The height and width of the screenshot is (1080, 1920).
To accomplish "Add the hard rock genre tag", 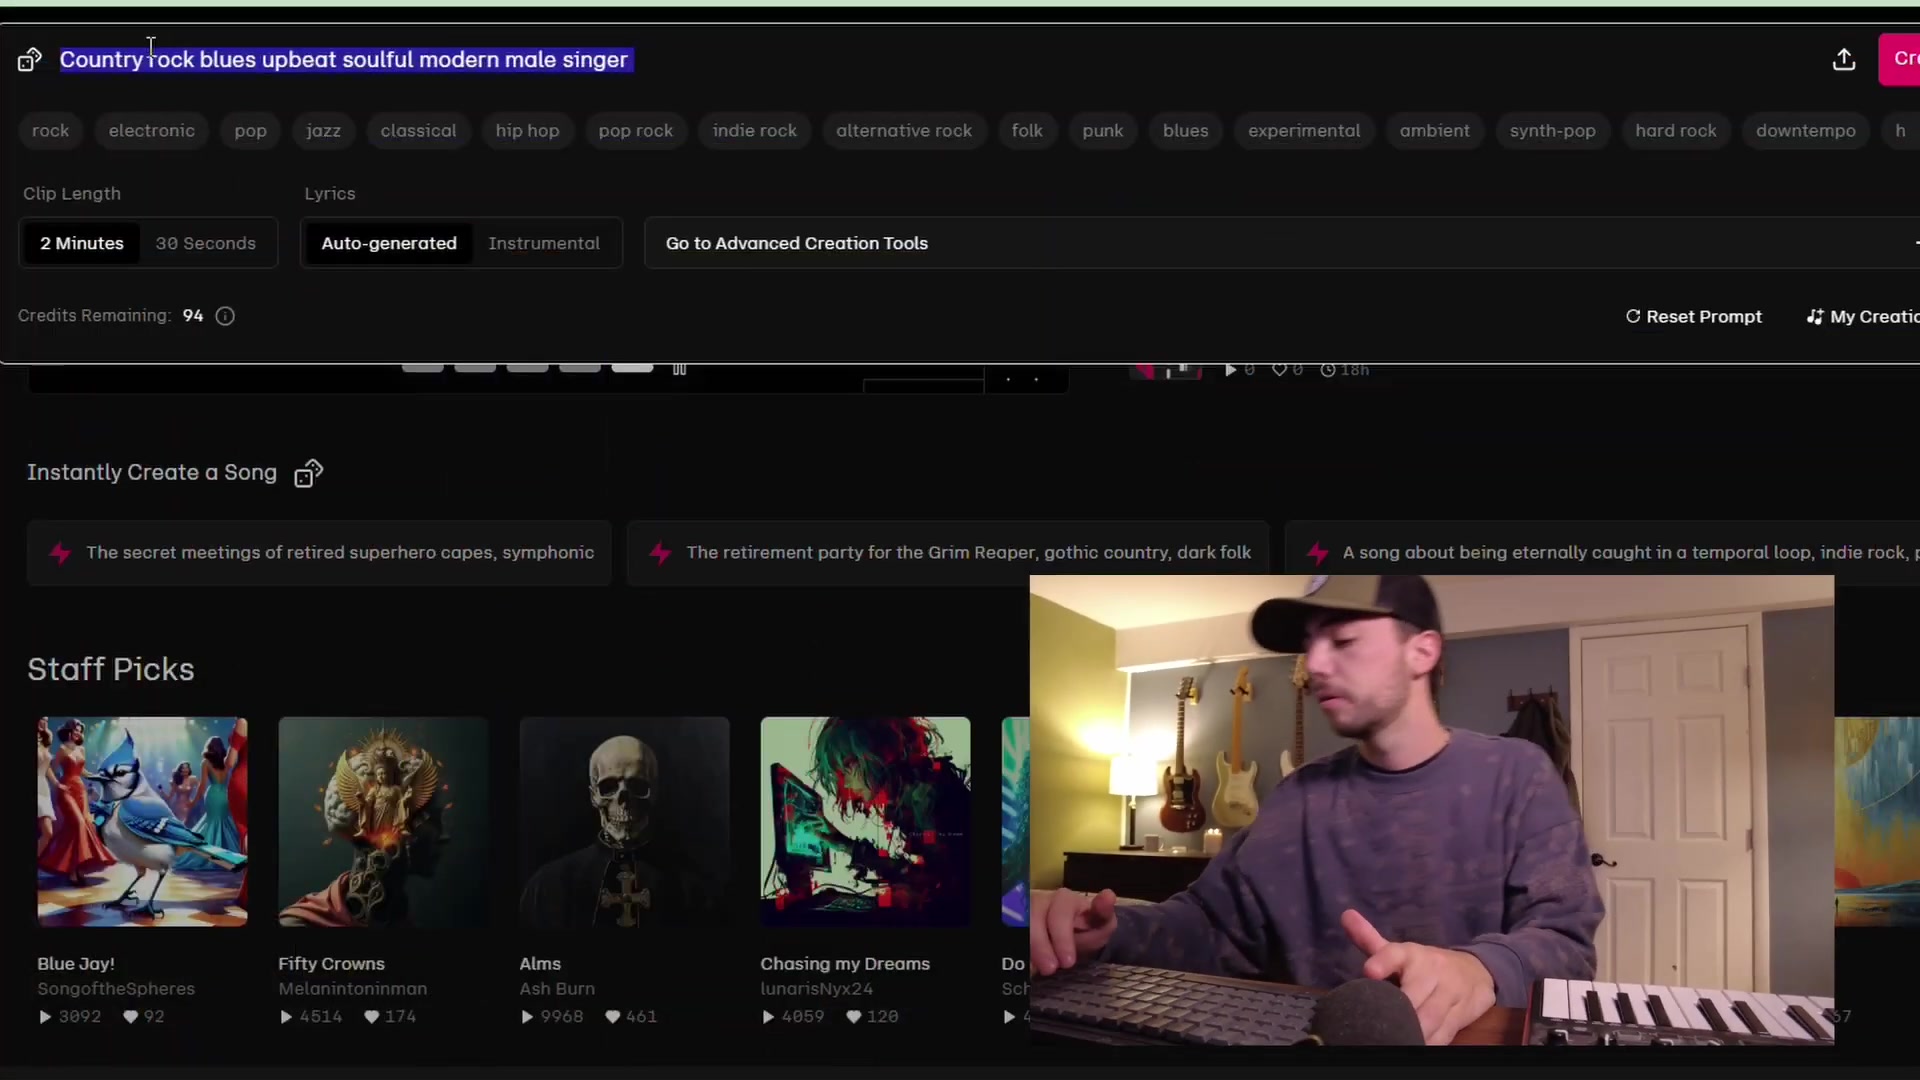I will point(1676,131).
